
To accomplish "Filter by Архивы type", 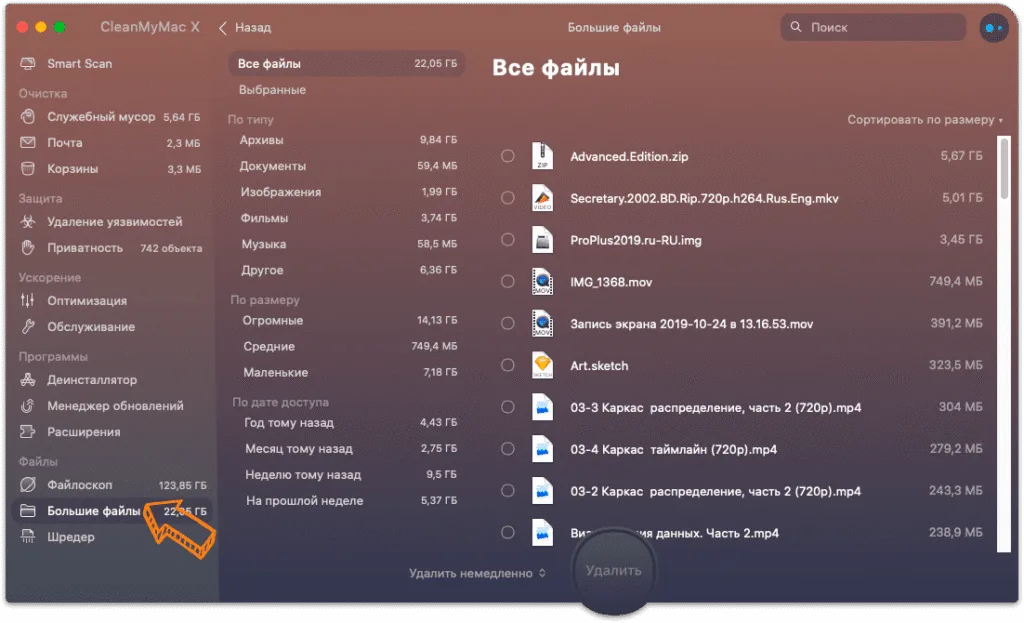I will point(347,140).
